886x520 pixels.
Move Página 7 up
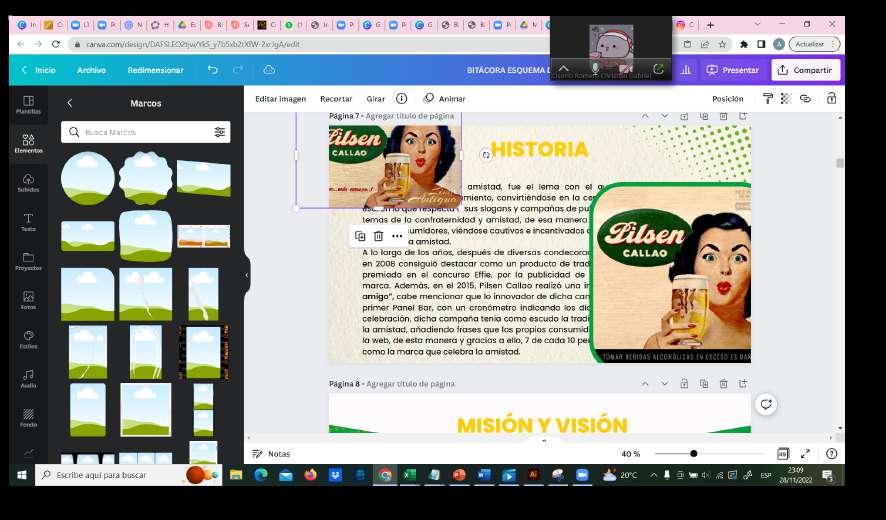point(645,116)
